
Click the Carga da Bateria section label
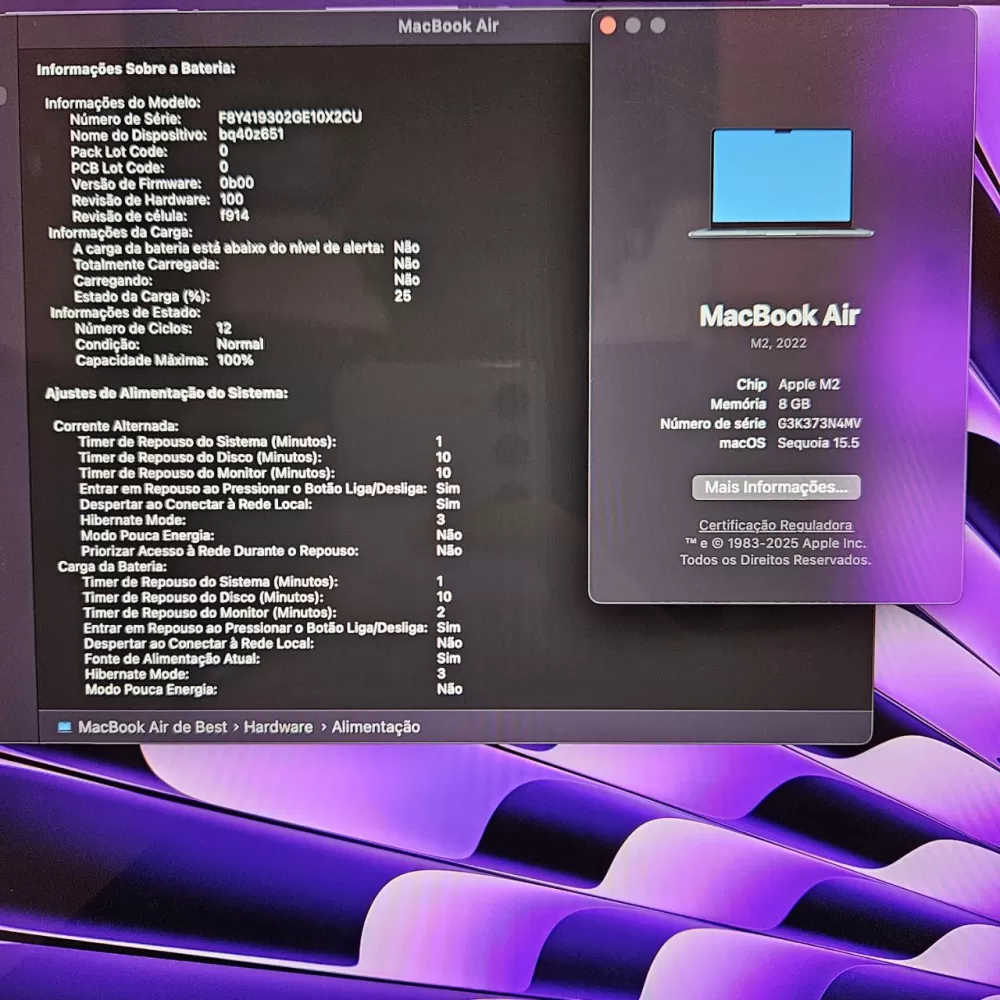112,566
